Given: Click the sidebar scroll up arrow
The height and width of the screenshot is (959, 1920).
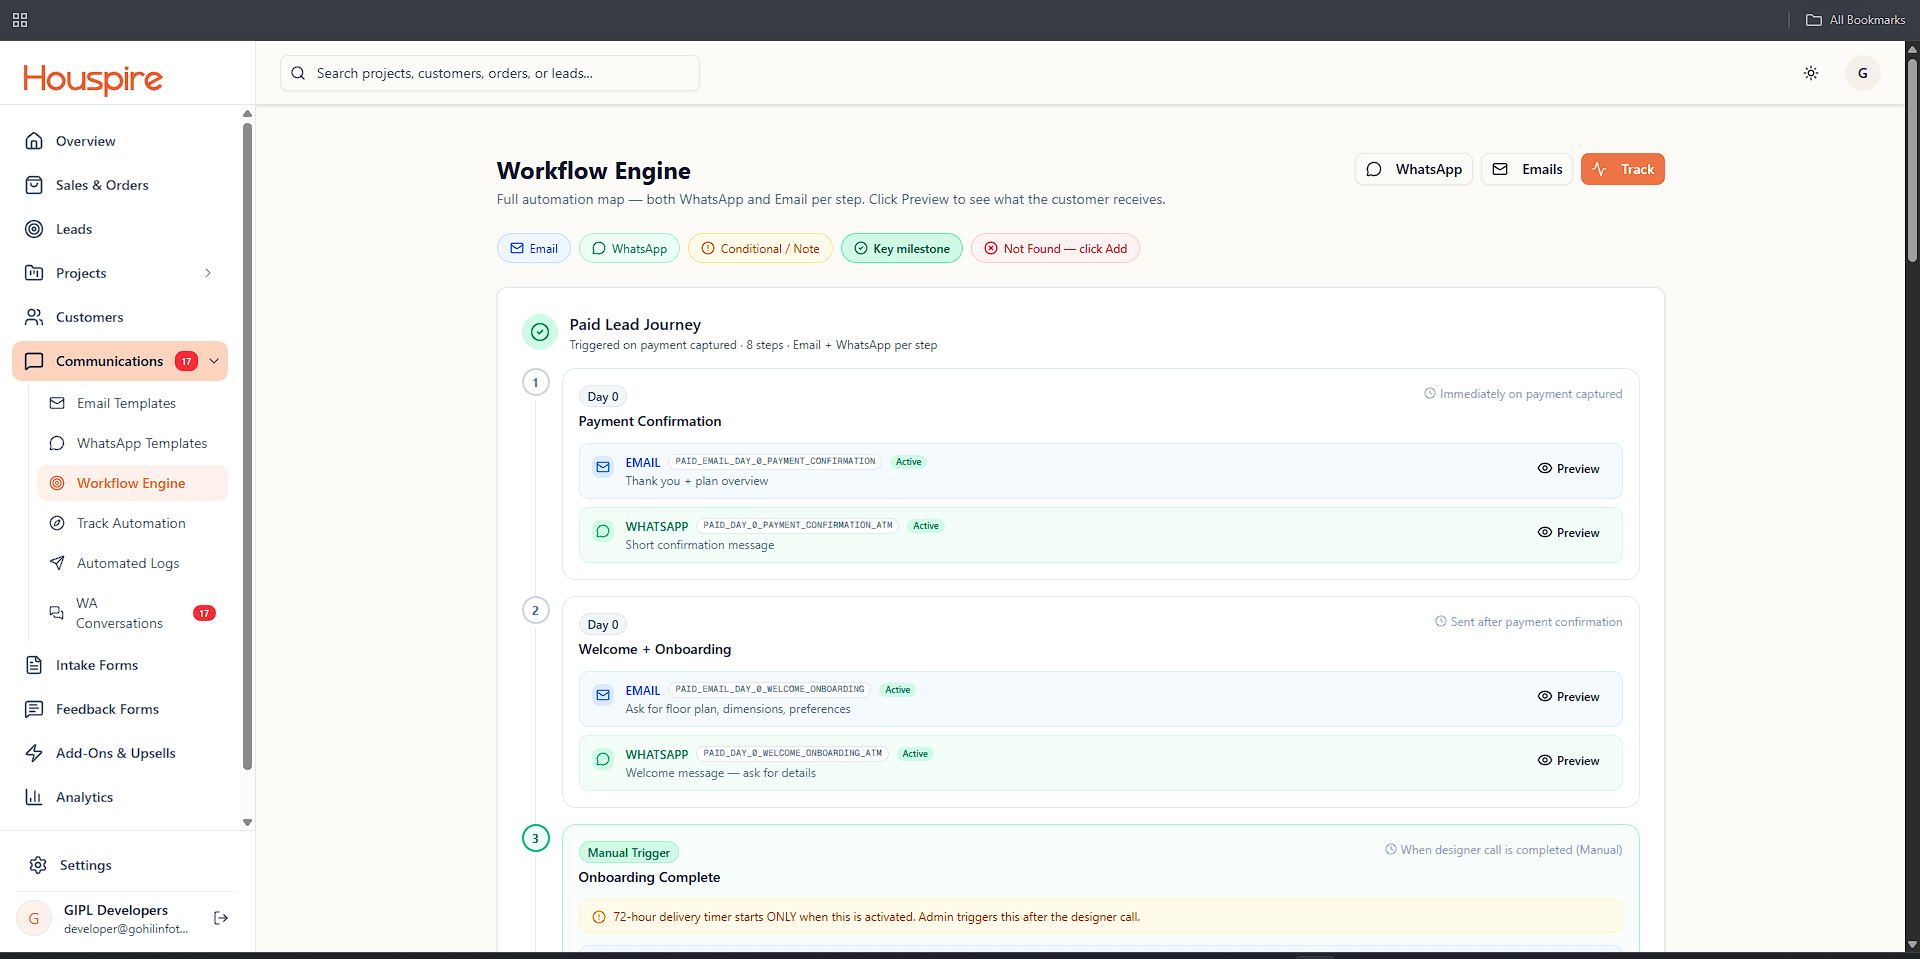Looking at the screenshot, I should tap(247, 114).
